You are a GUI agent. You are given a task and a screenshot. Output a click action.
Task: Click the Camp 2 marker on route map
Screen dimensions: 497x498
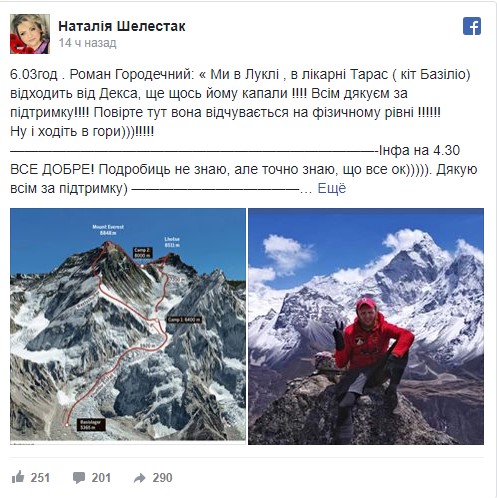(143, 253)
